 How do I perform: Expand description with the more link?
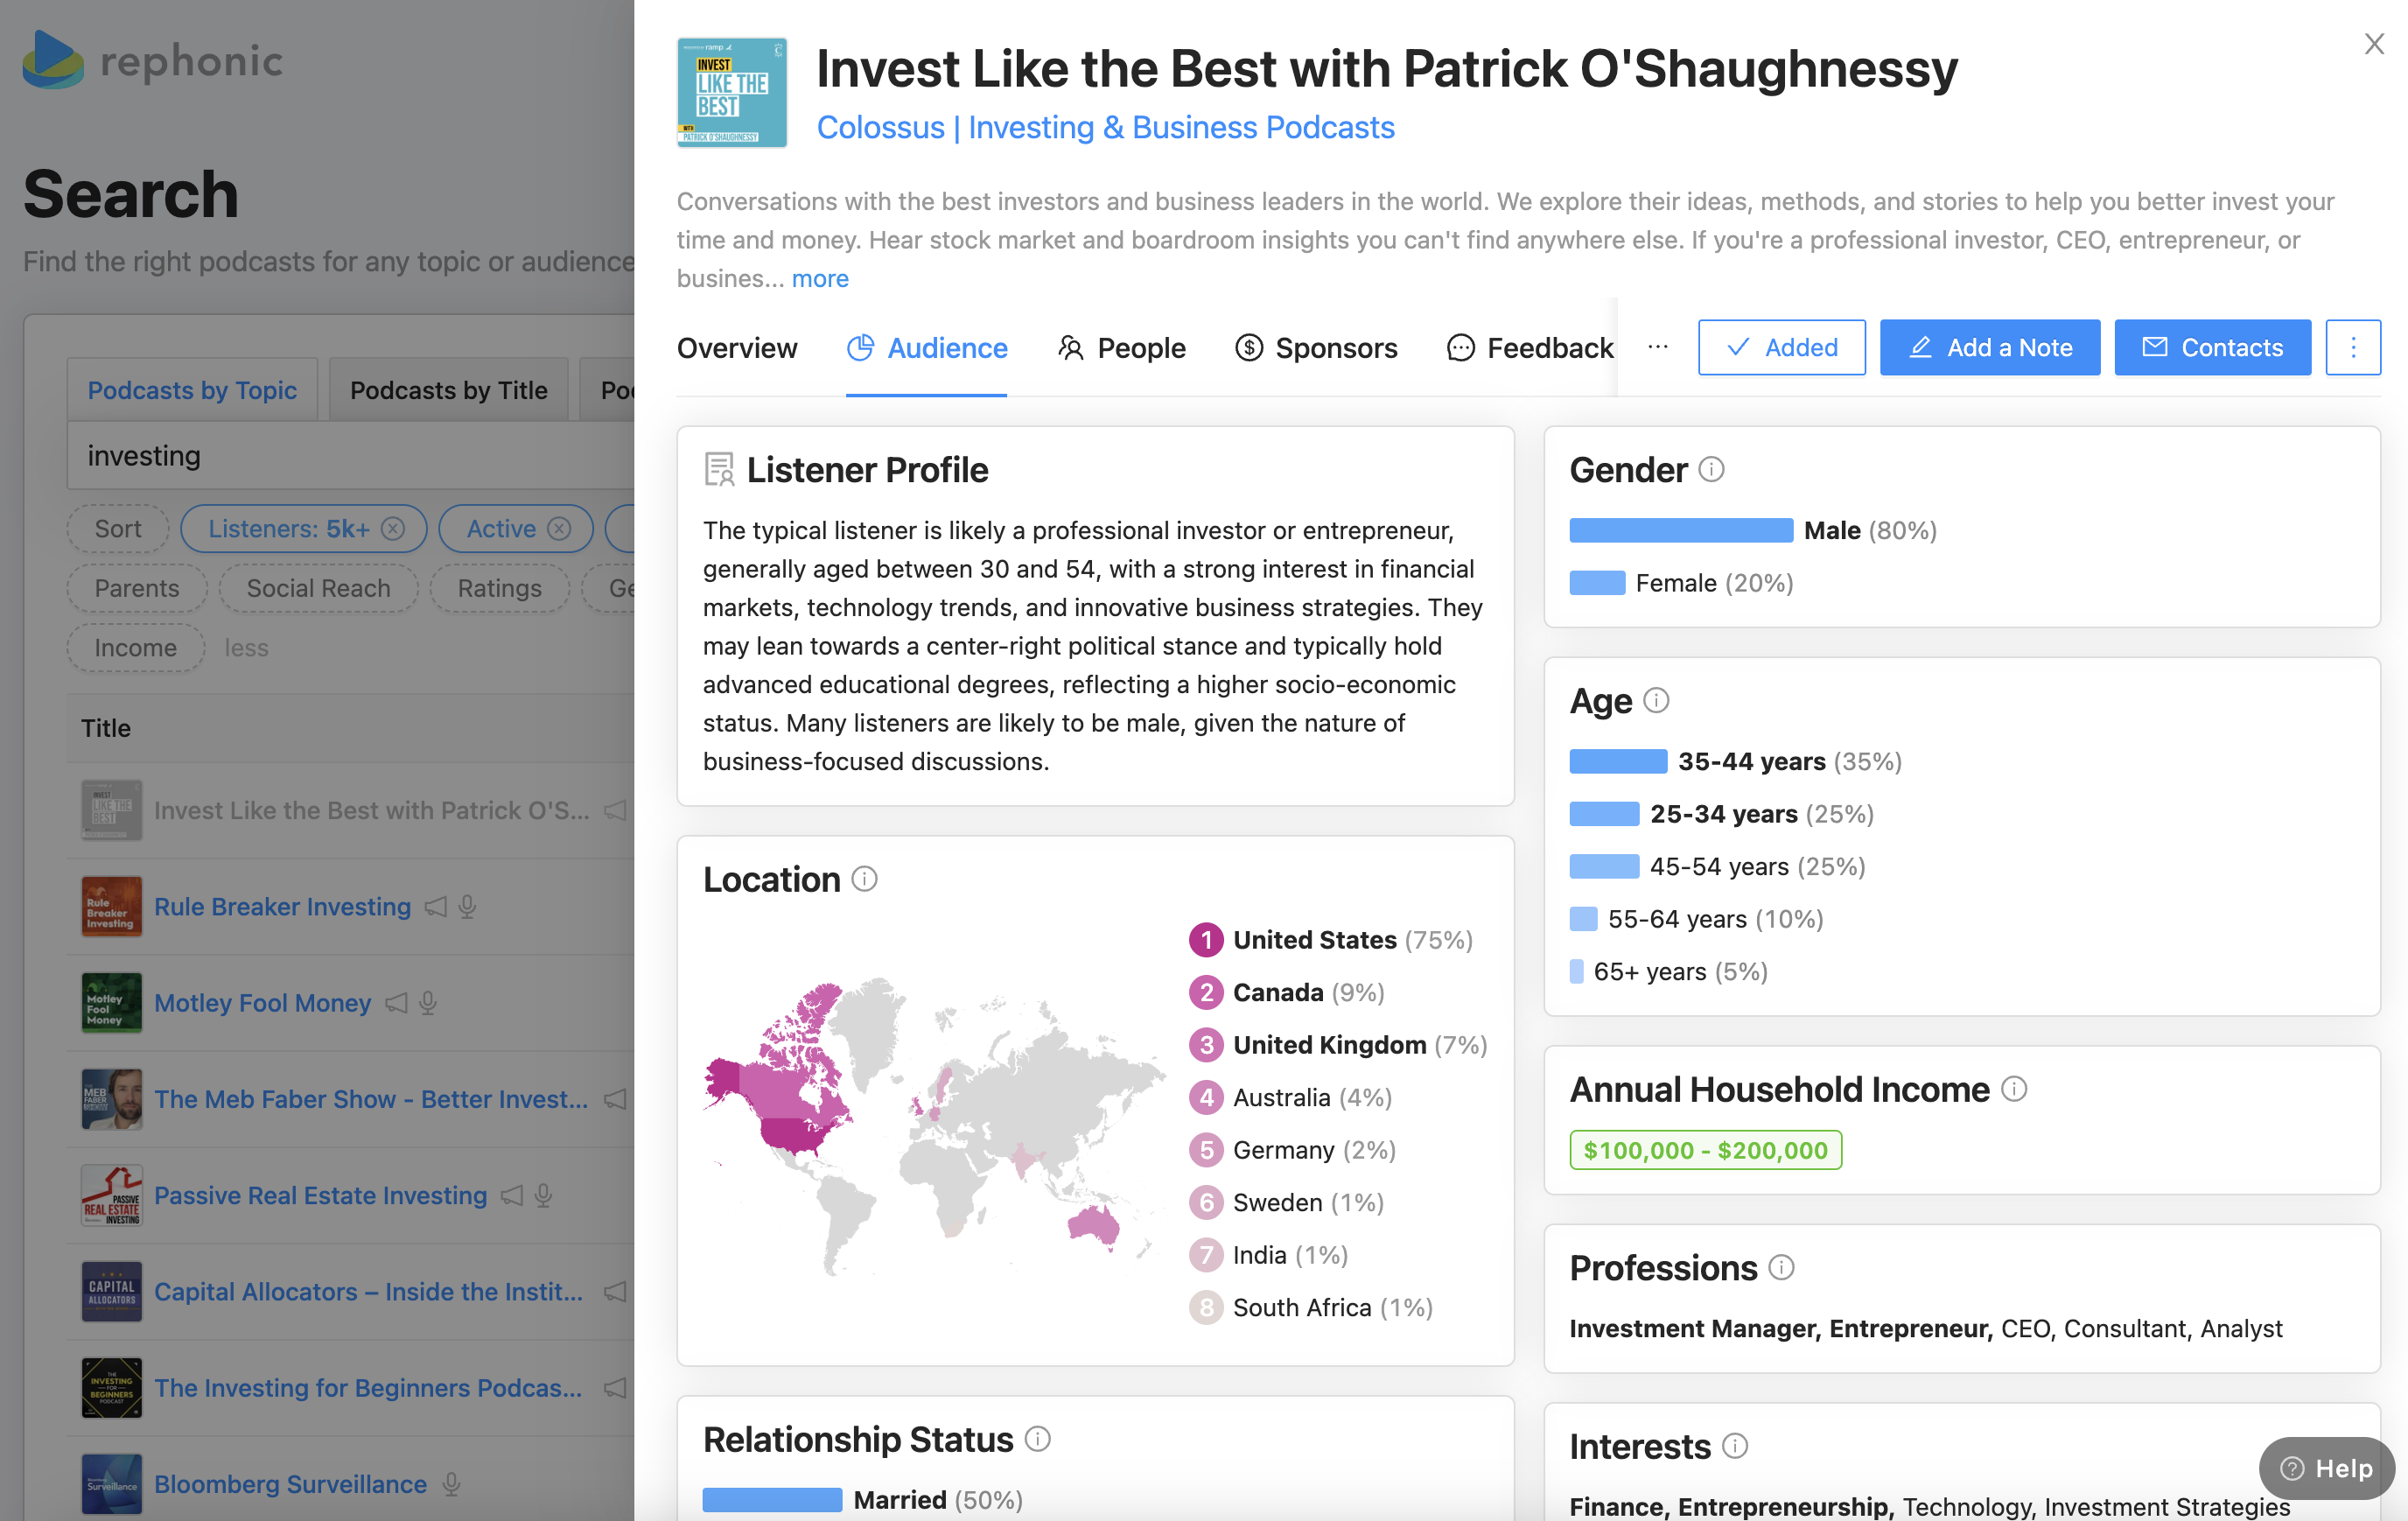coord(820,278)
